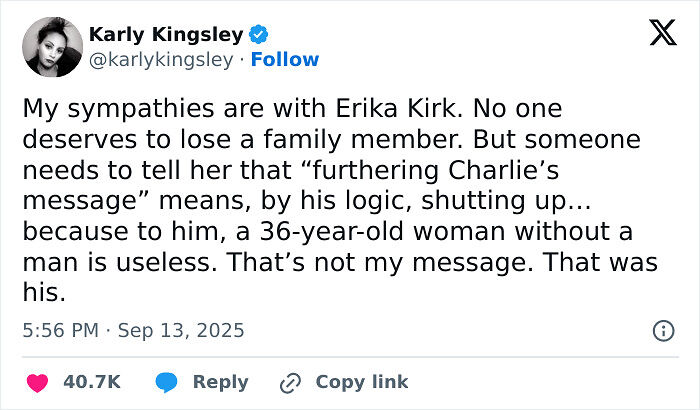
Task: Click the Karly Kingsley display name
Action: [x=165, y=35]
